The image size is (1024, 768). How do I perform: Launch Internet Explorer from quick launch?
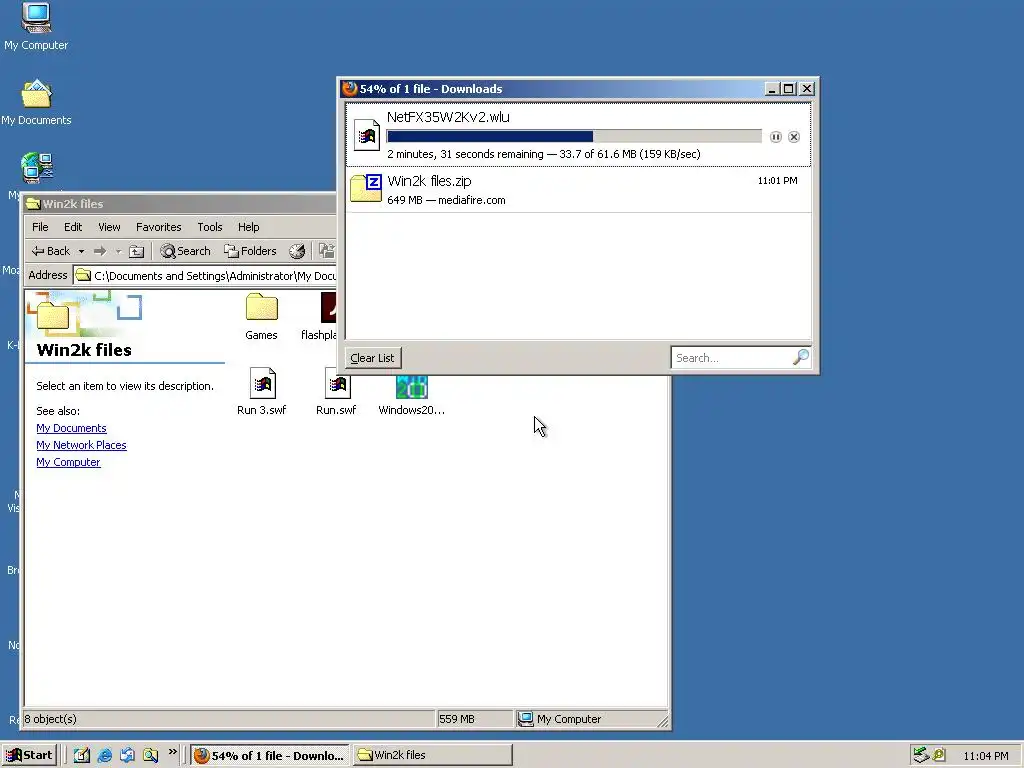(x=104, y=756)
